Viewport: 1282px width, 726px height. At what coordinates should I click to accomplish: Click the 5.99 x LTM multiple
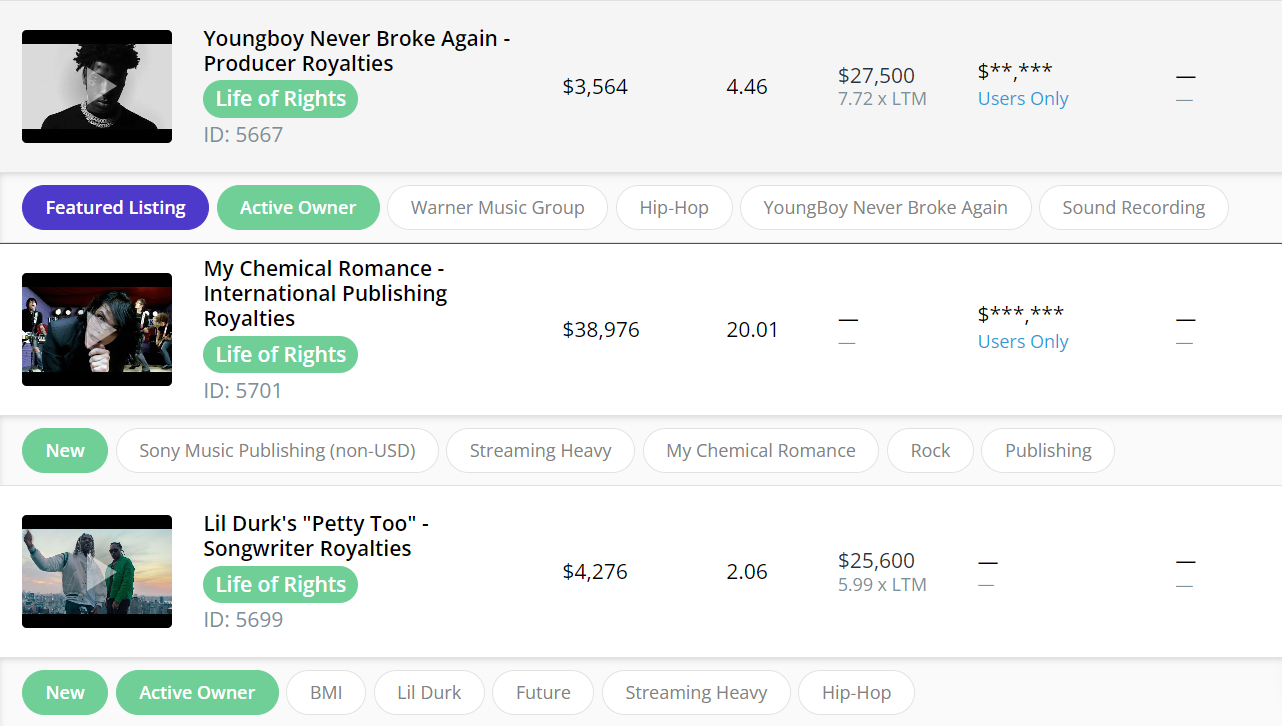[x=882, y=585]
